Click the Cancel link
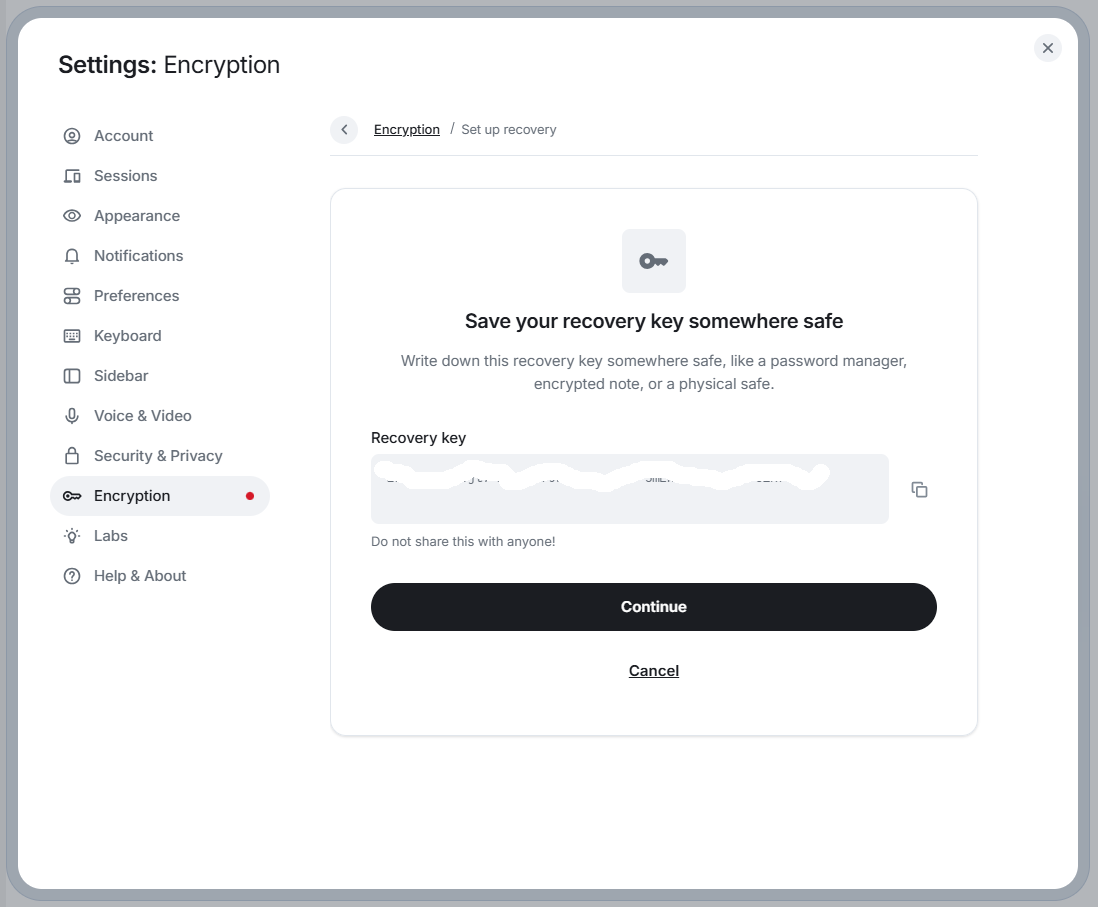Screen dimensions: 1098x907 click(653, 670)
